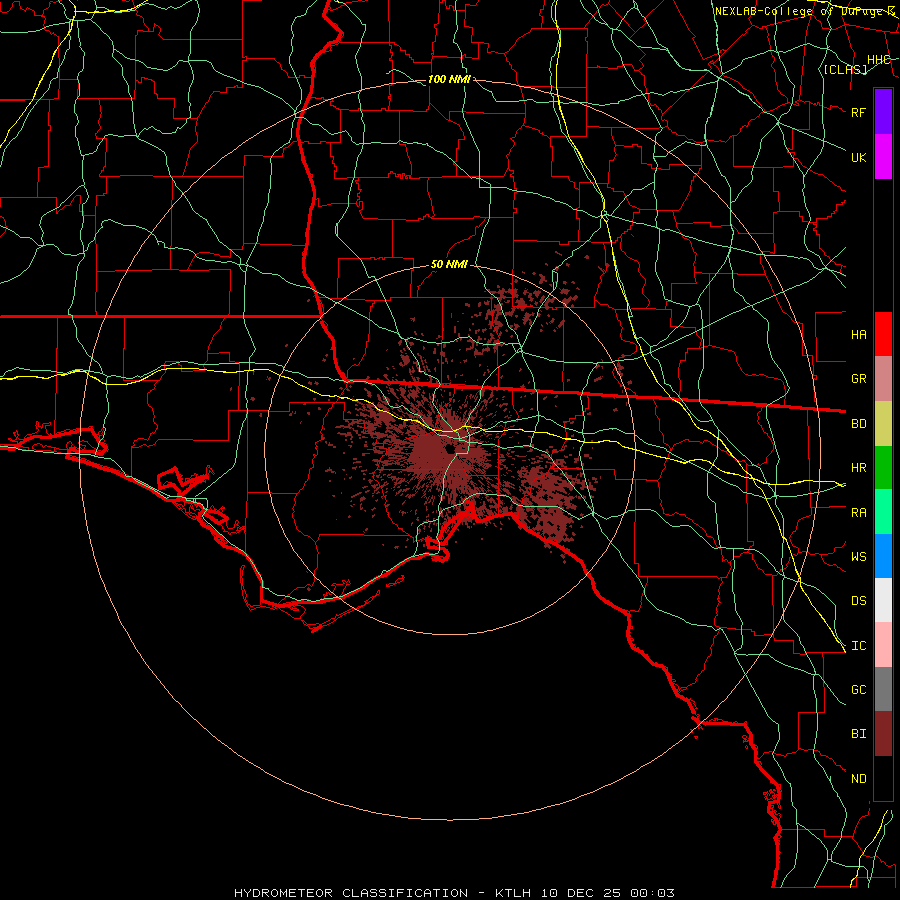The height and width of the screenshot is (900, 900).
Task: Click the RF purple legend swatch
Action: (x=883, y=112)
